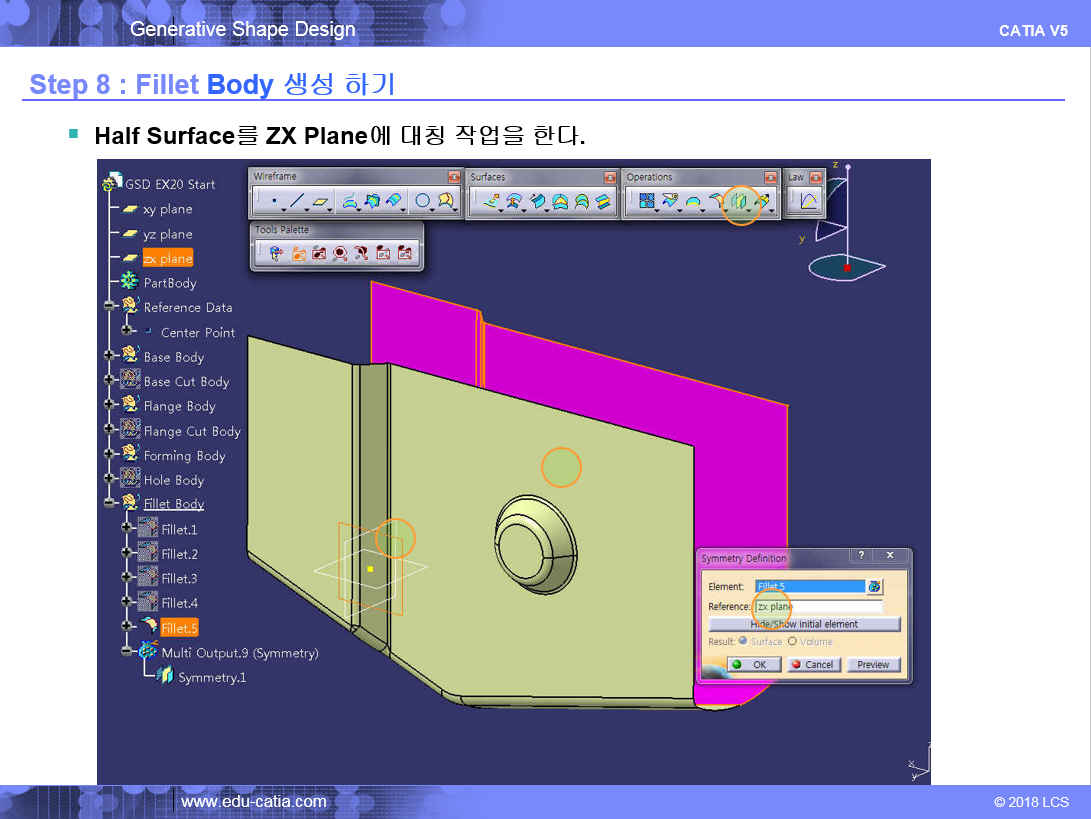Click the first Tools Palette icon
This screenshot has height=819, width=1091.
276,254
